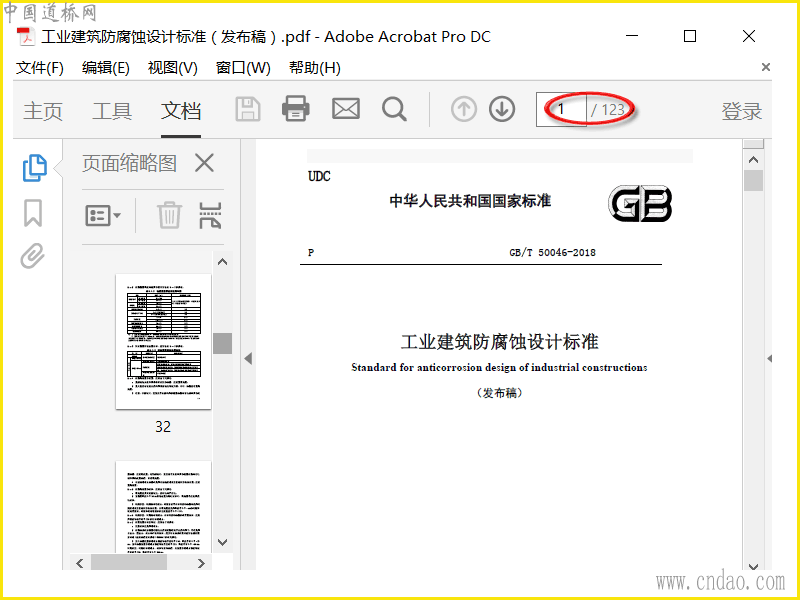Click the thumbnail panel scroll right arrow
The height and width of the screenshot is (600, 800).
pyautogui.click(x=201, y=563)
